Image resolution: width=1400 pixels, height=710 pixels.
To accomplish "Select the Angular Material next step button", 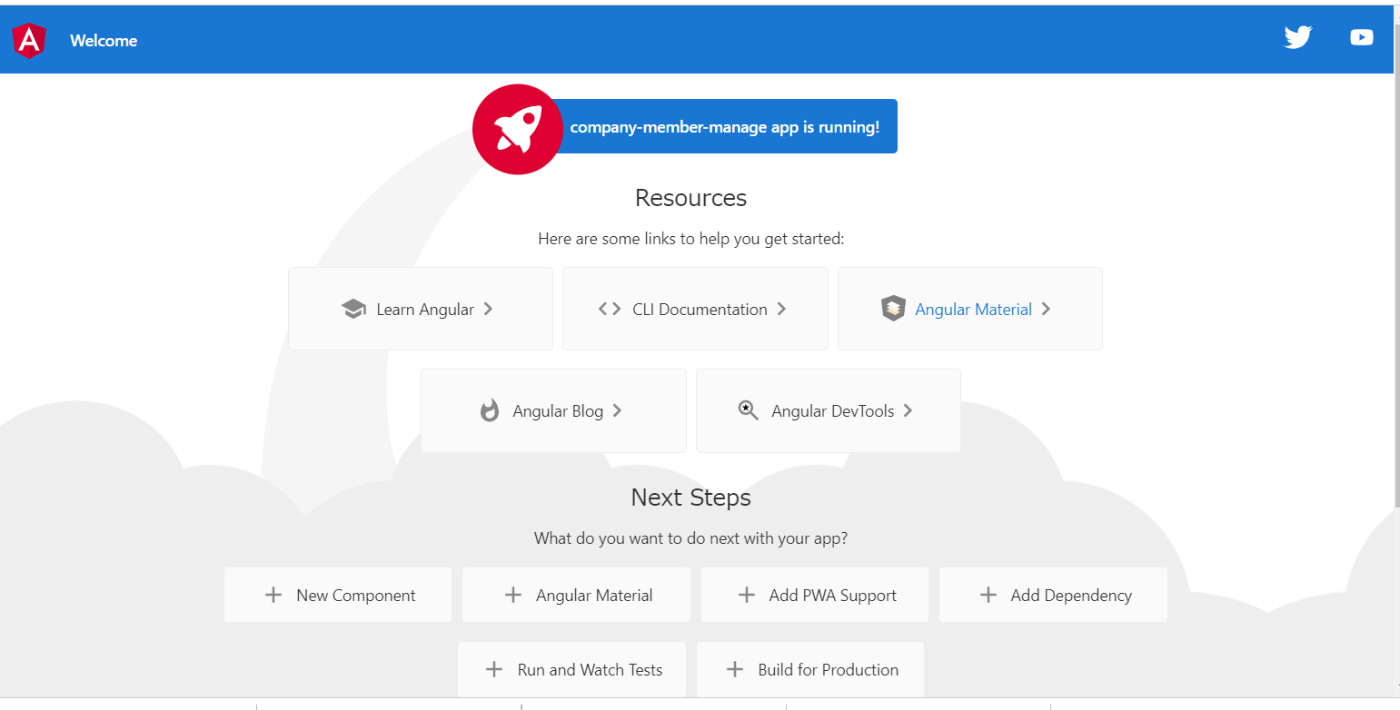I will coord(576,595).
